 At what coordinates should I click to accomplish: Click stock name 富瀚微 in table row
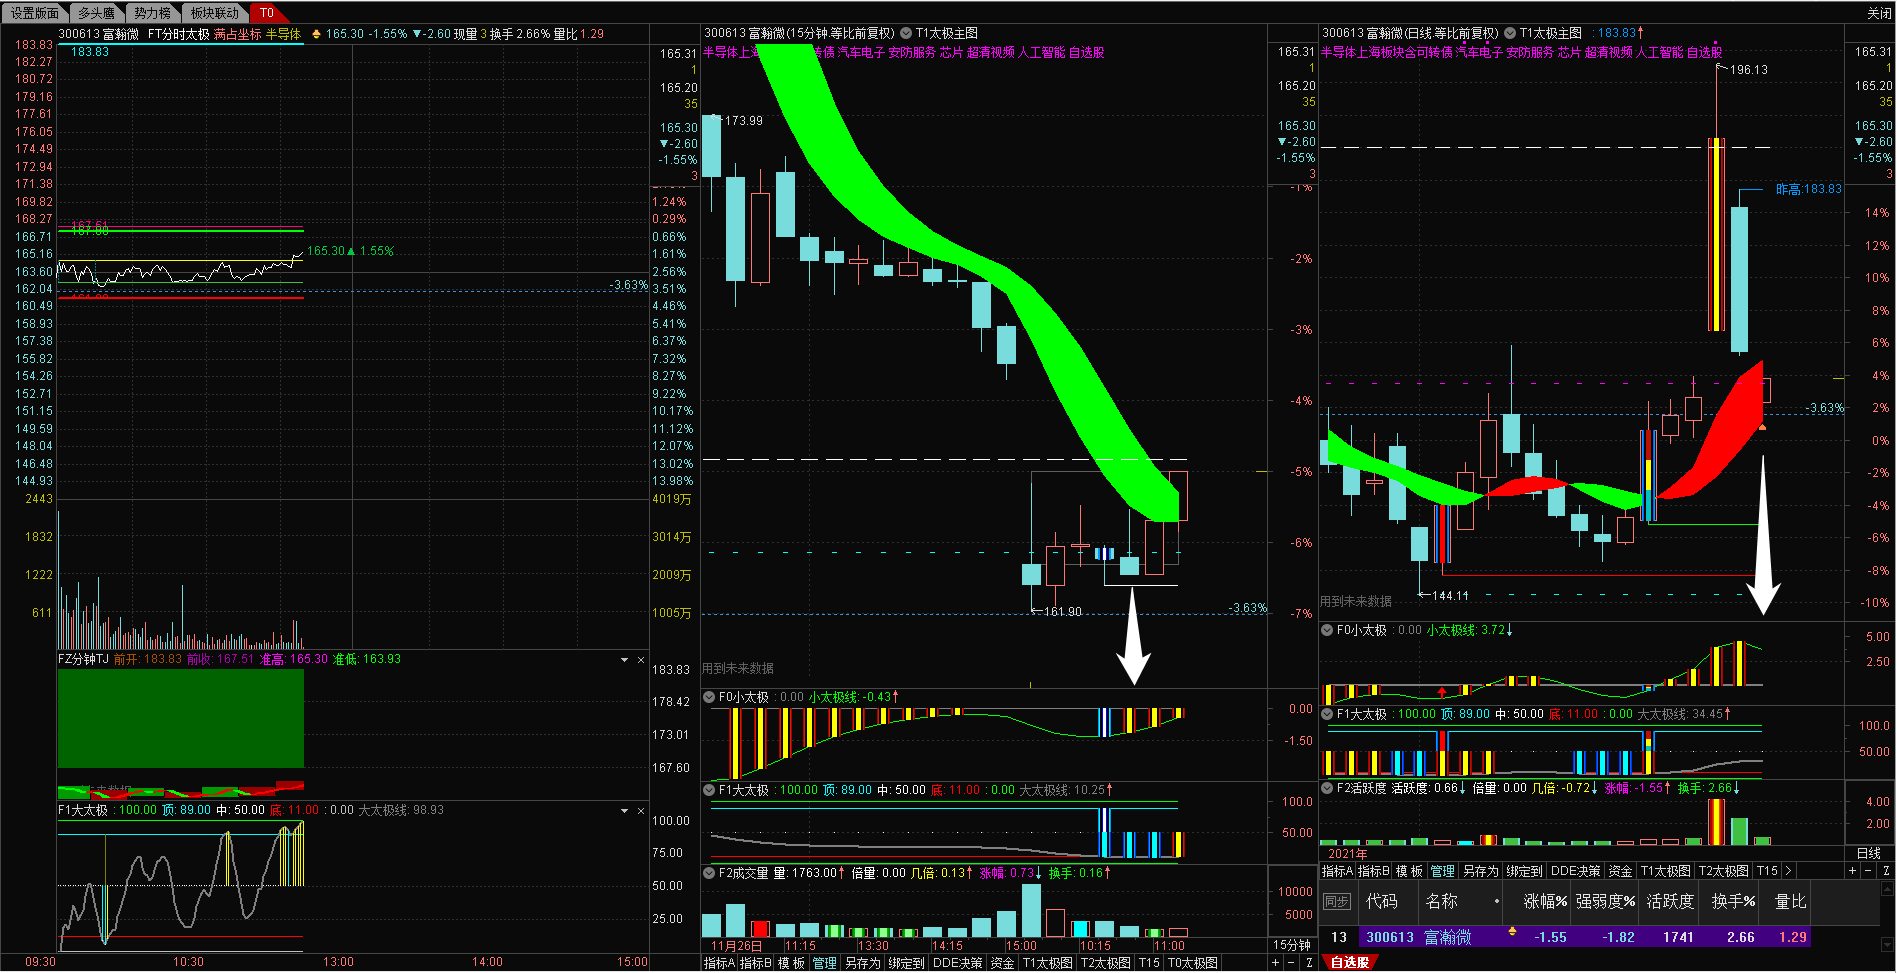point(1448,937)
